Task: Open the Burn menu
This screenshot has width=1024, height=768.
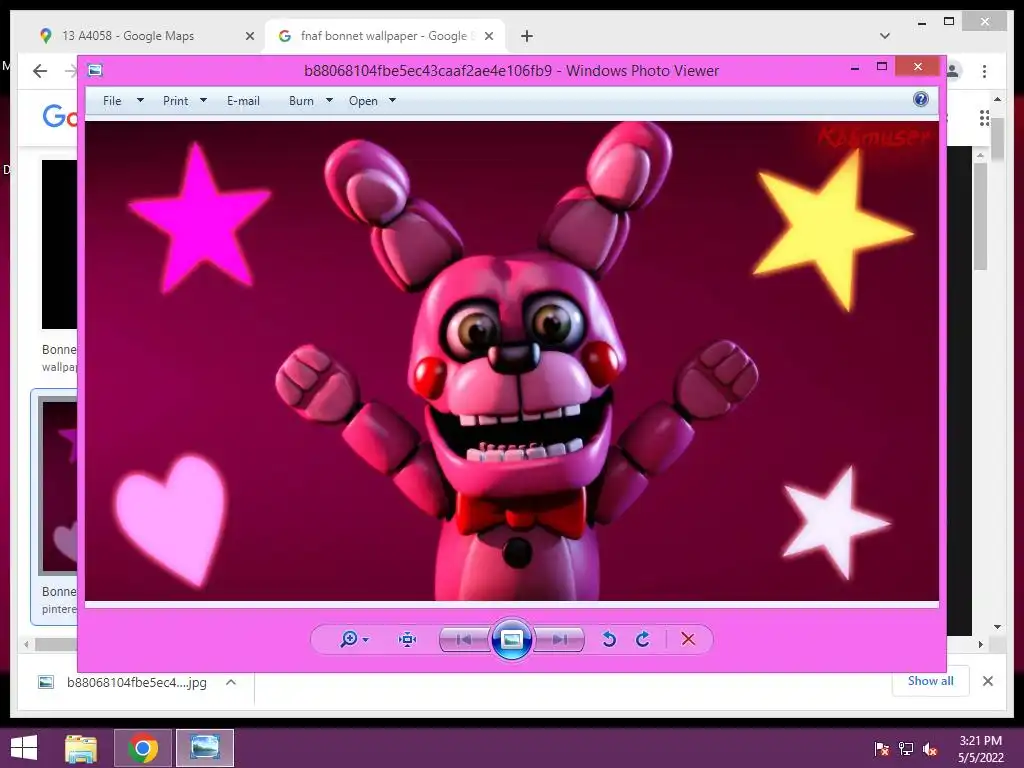Action: coord(301,101)
